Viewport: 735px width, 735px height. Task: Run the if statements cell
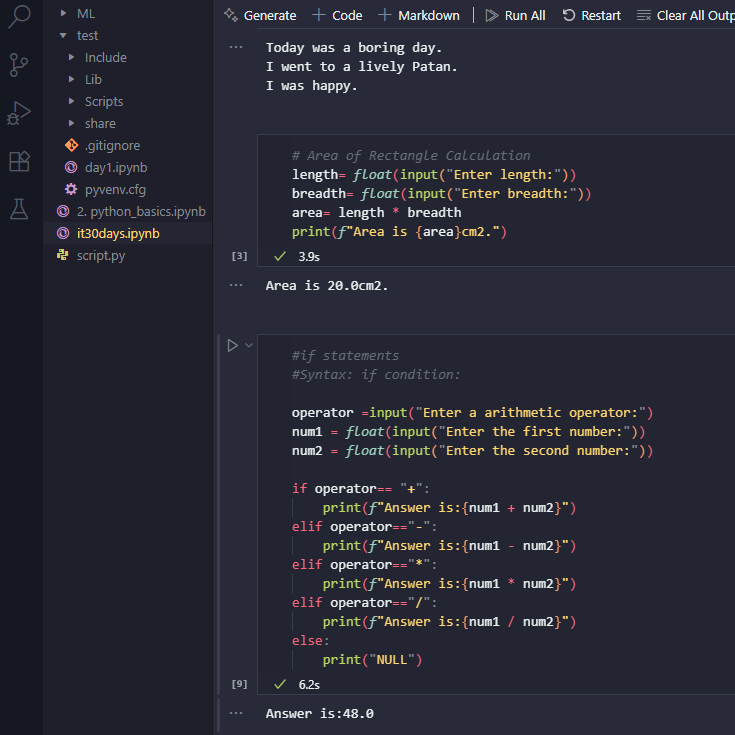232,345
